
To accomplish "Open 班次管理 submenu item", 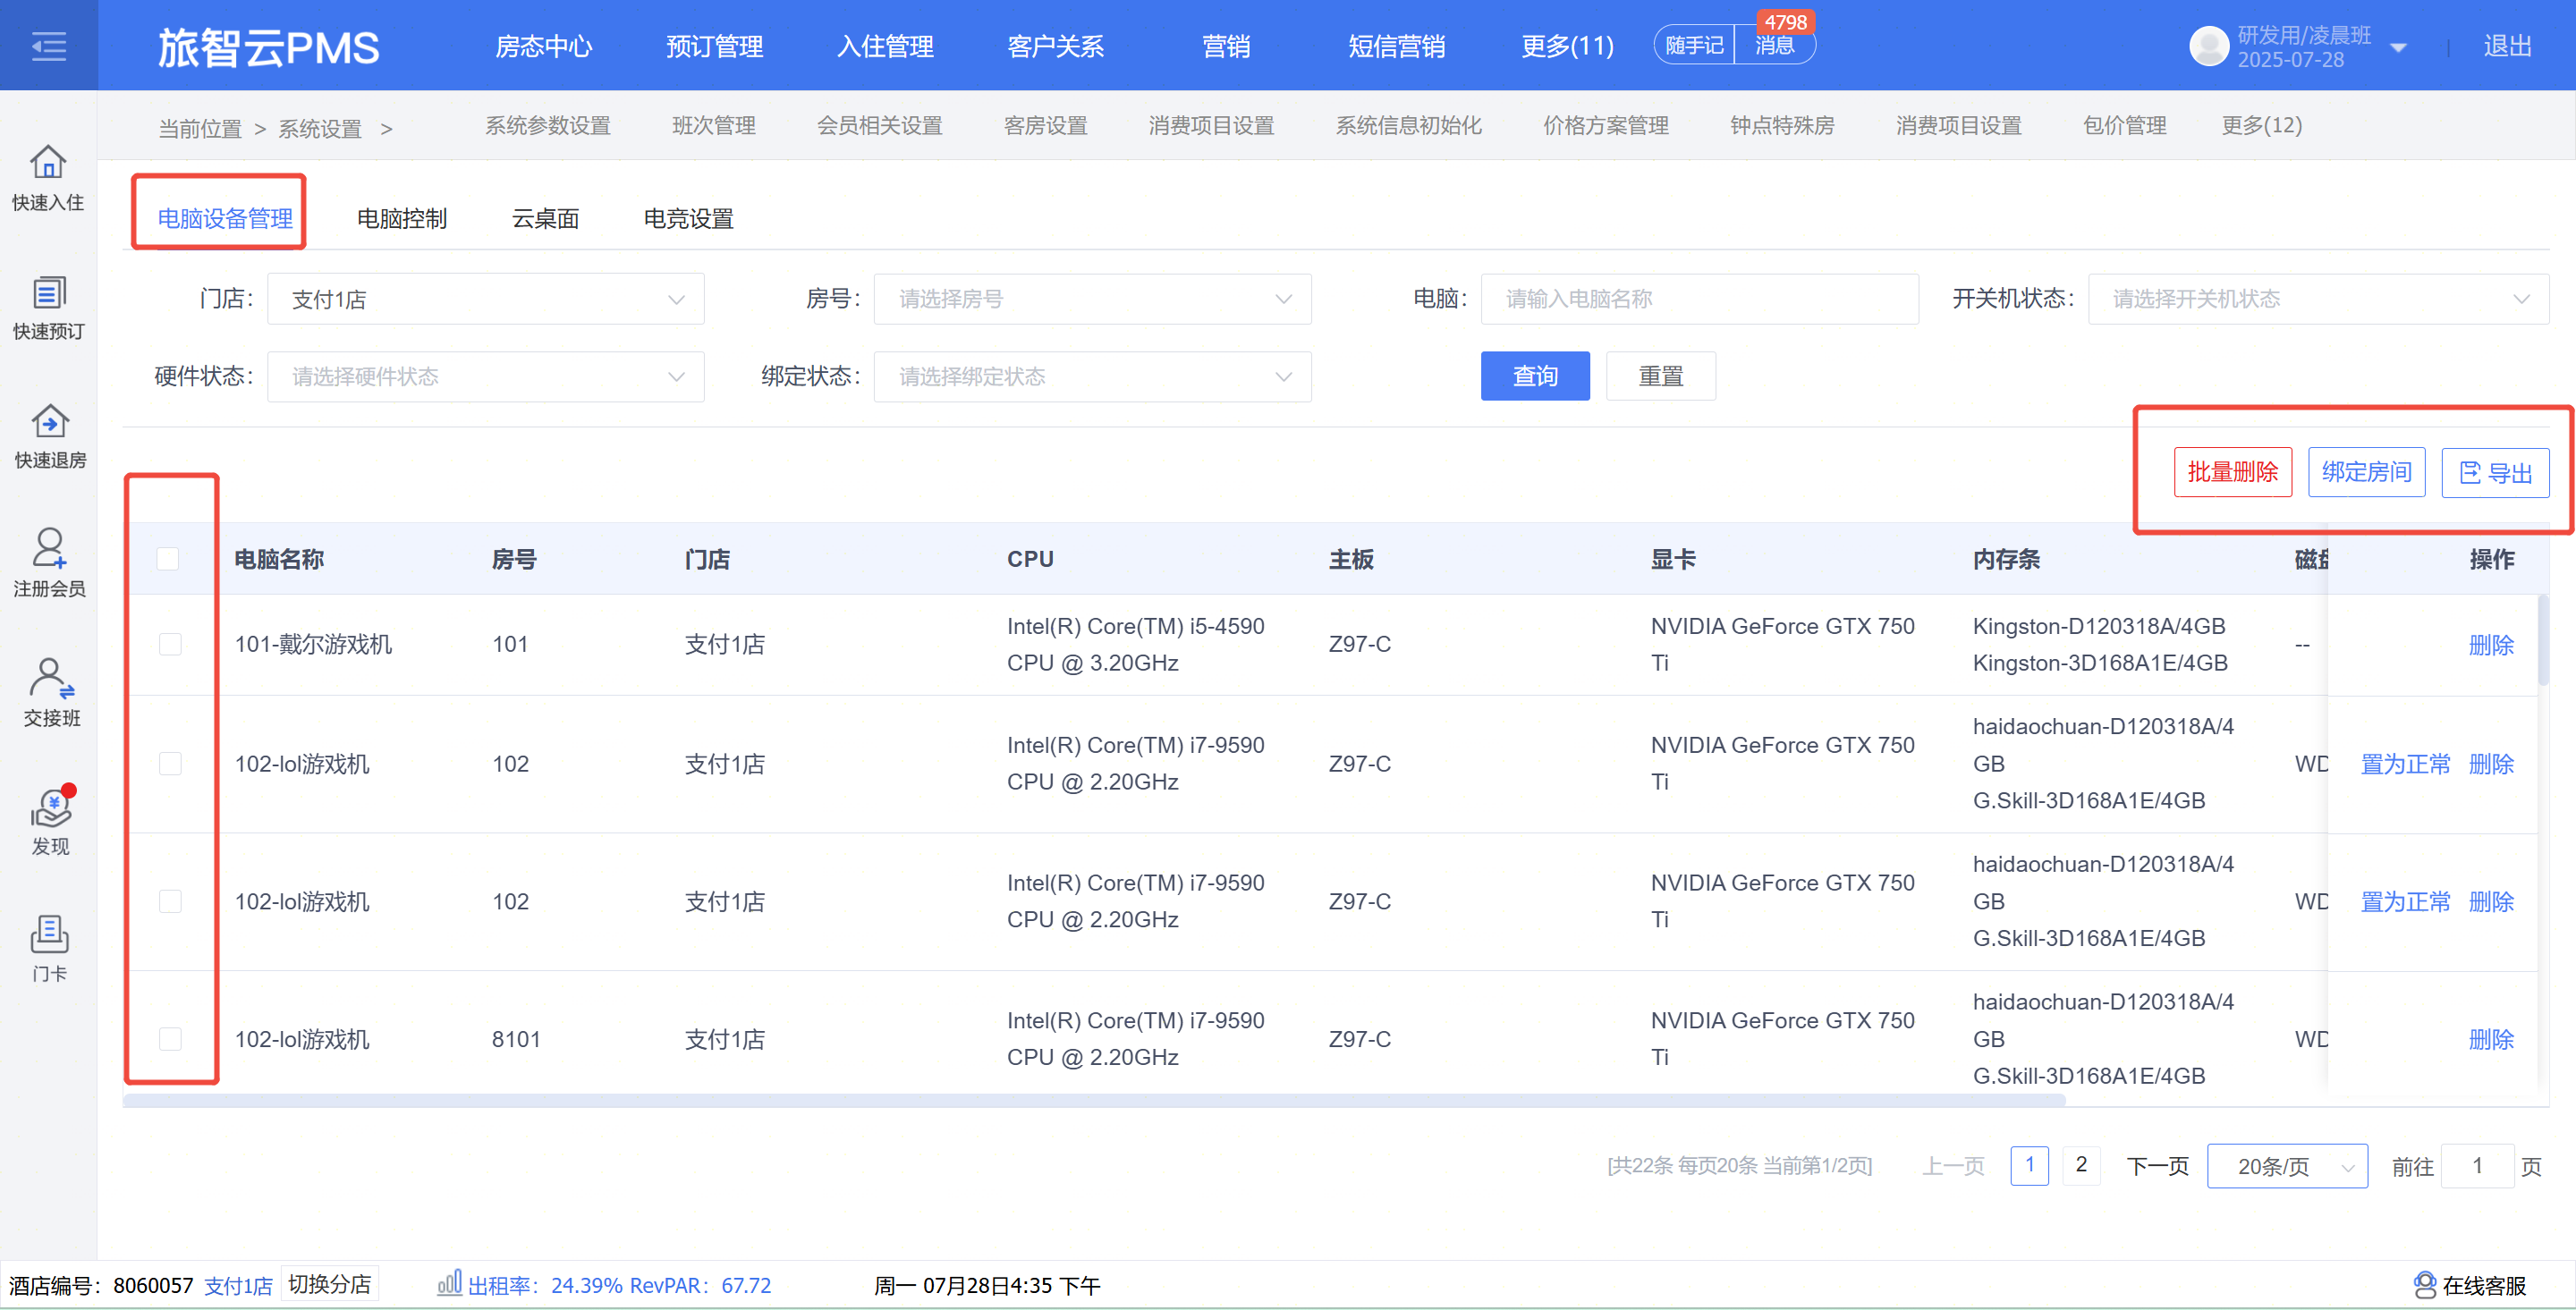I will point(714,125).
